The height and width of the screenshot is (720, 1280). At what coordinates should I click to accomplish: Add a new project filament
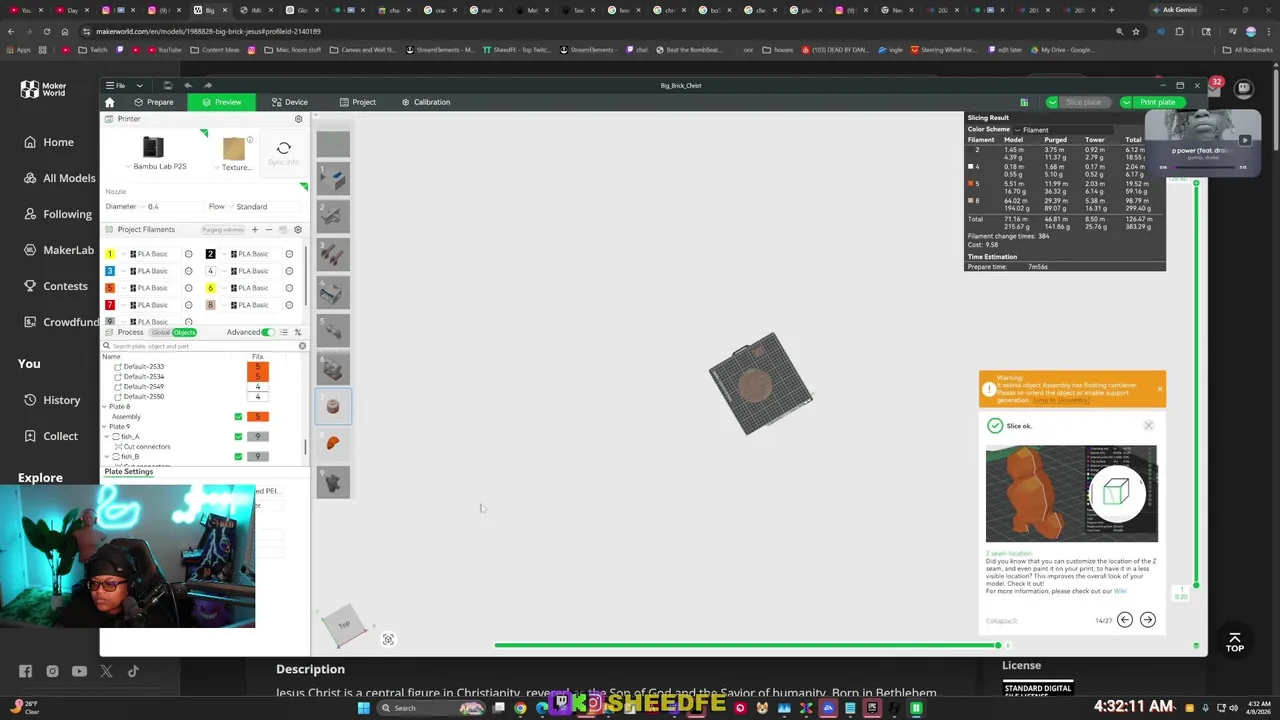pos(254,230)
